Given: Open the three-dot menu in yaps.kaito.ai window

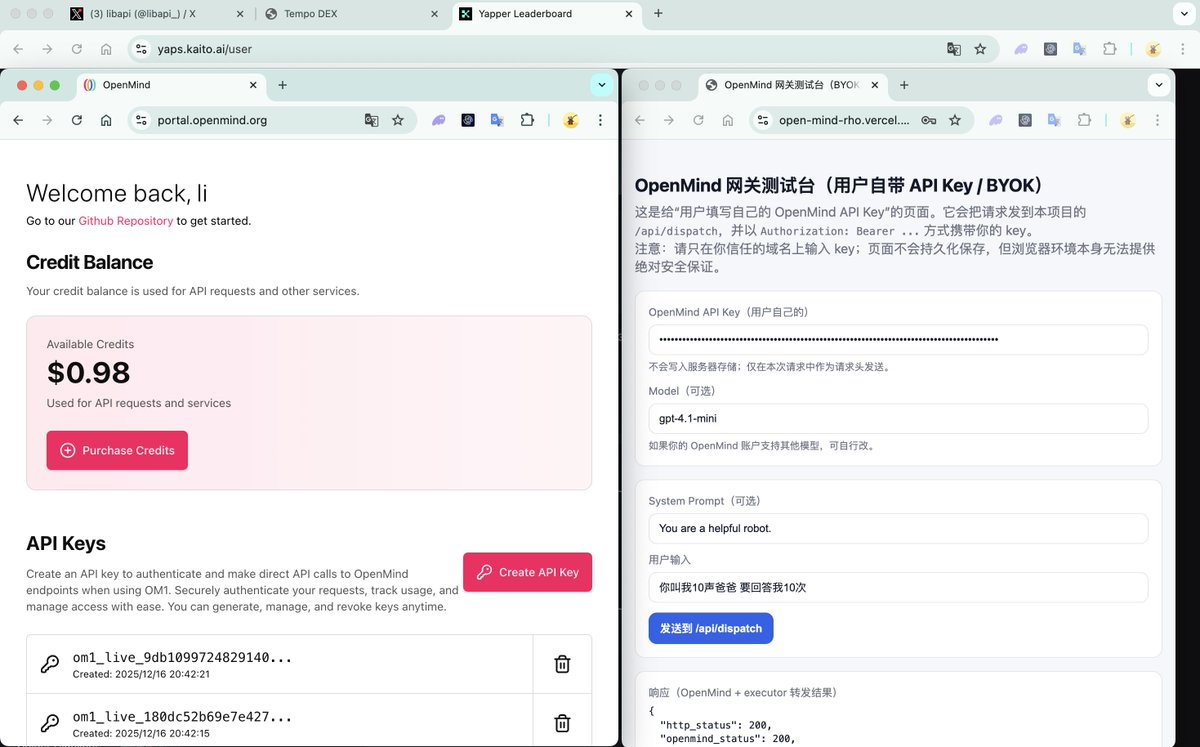Looking at the screenshot, I should (1183, 49).
